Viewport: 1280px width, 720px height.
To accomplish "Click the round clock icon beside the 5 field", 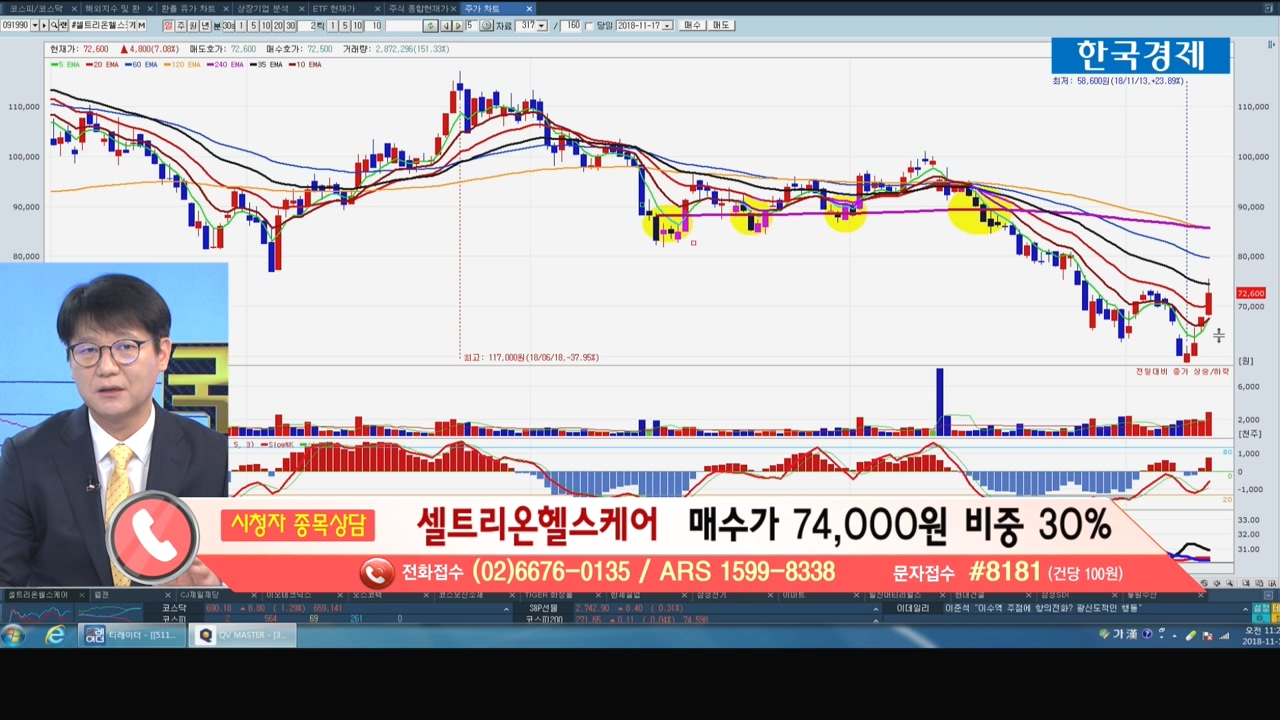I will (x=486, y=25).
